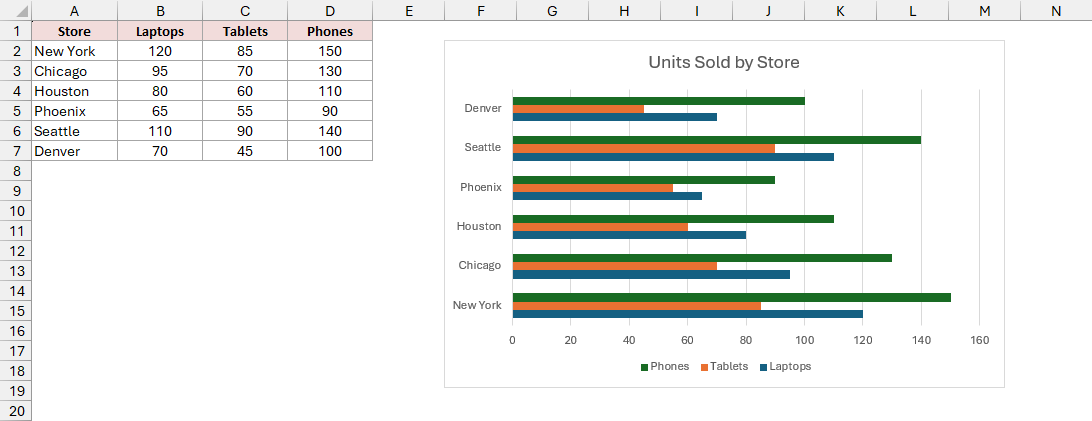Click the chart title Units Sold by Store
Image resolution: width=1092 pixels, height=421 pixels.
[724, 62]
